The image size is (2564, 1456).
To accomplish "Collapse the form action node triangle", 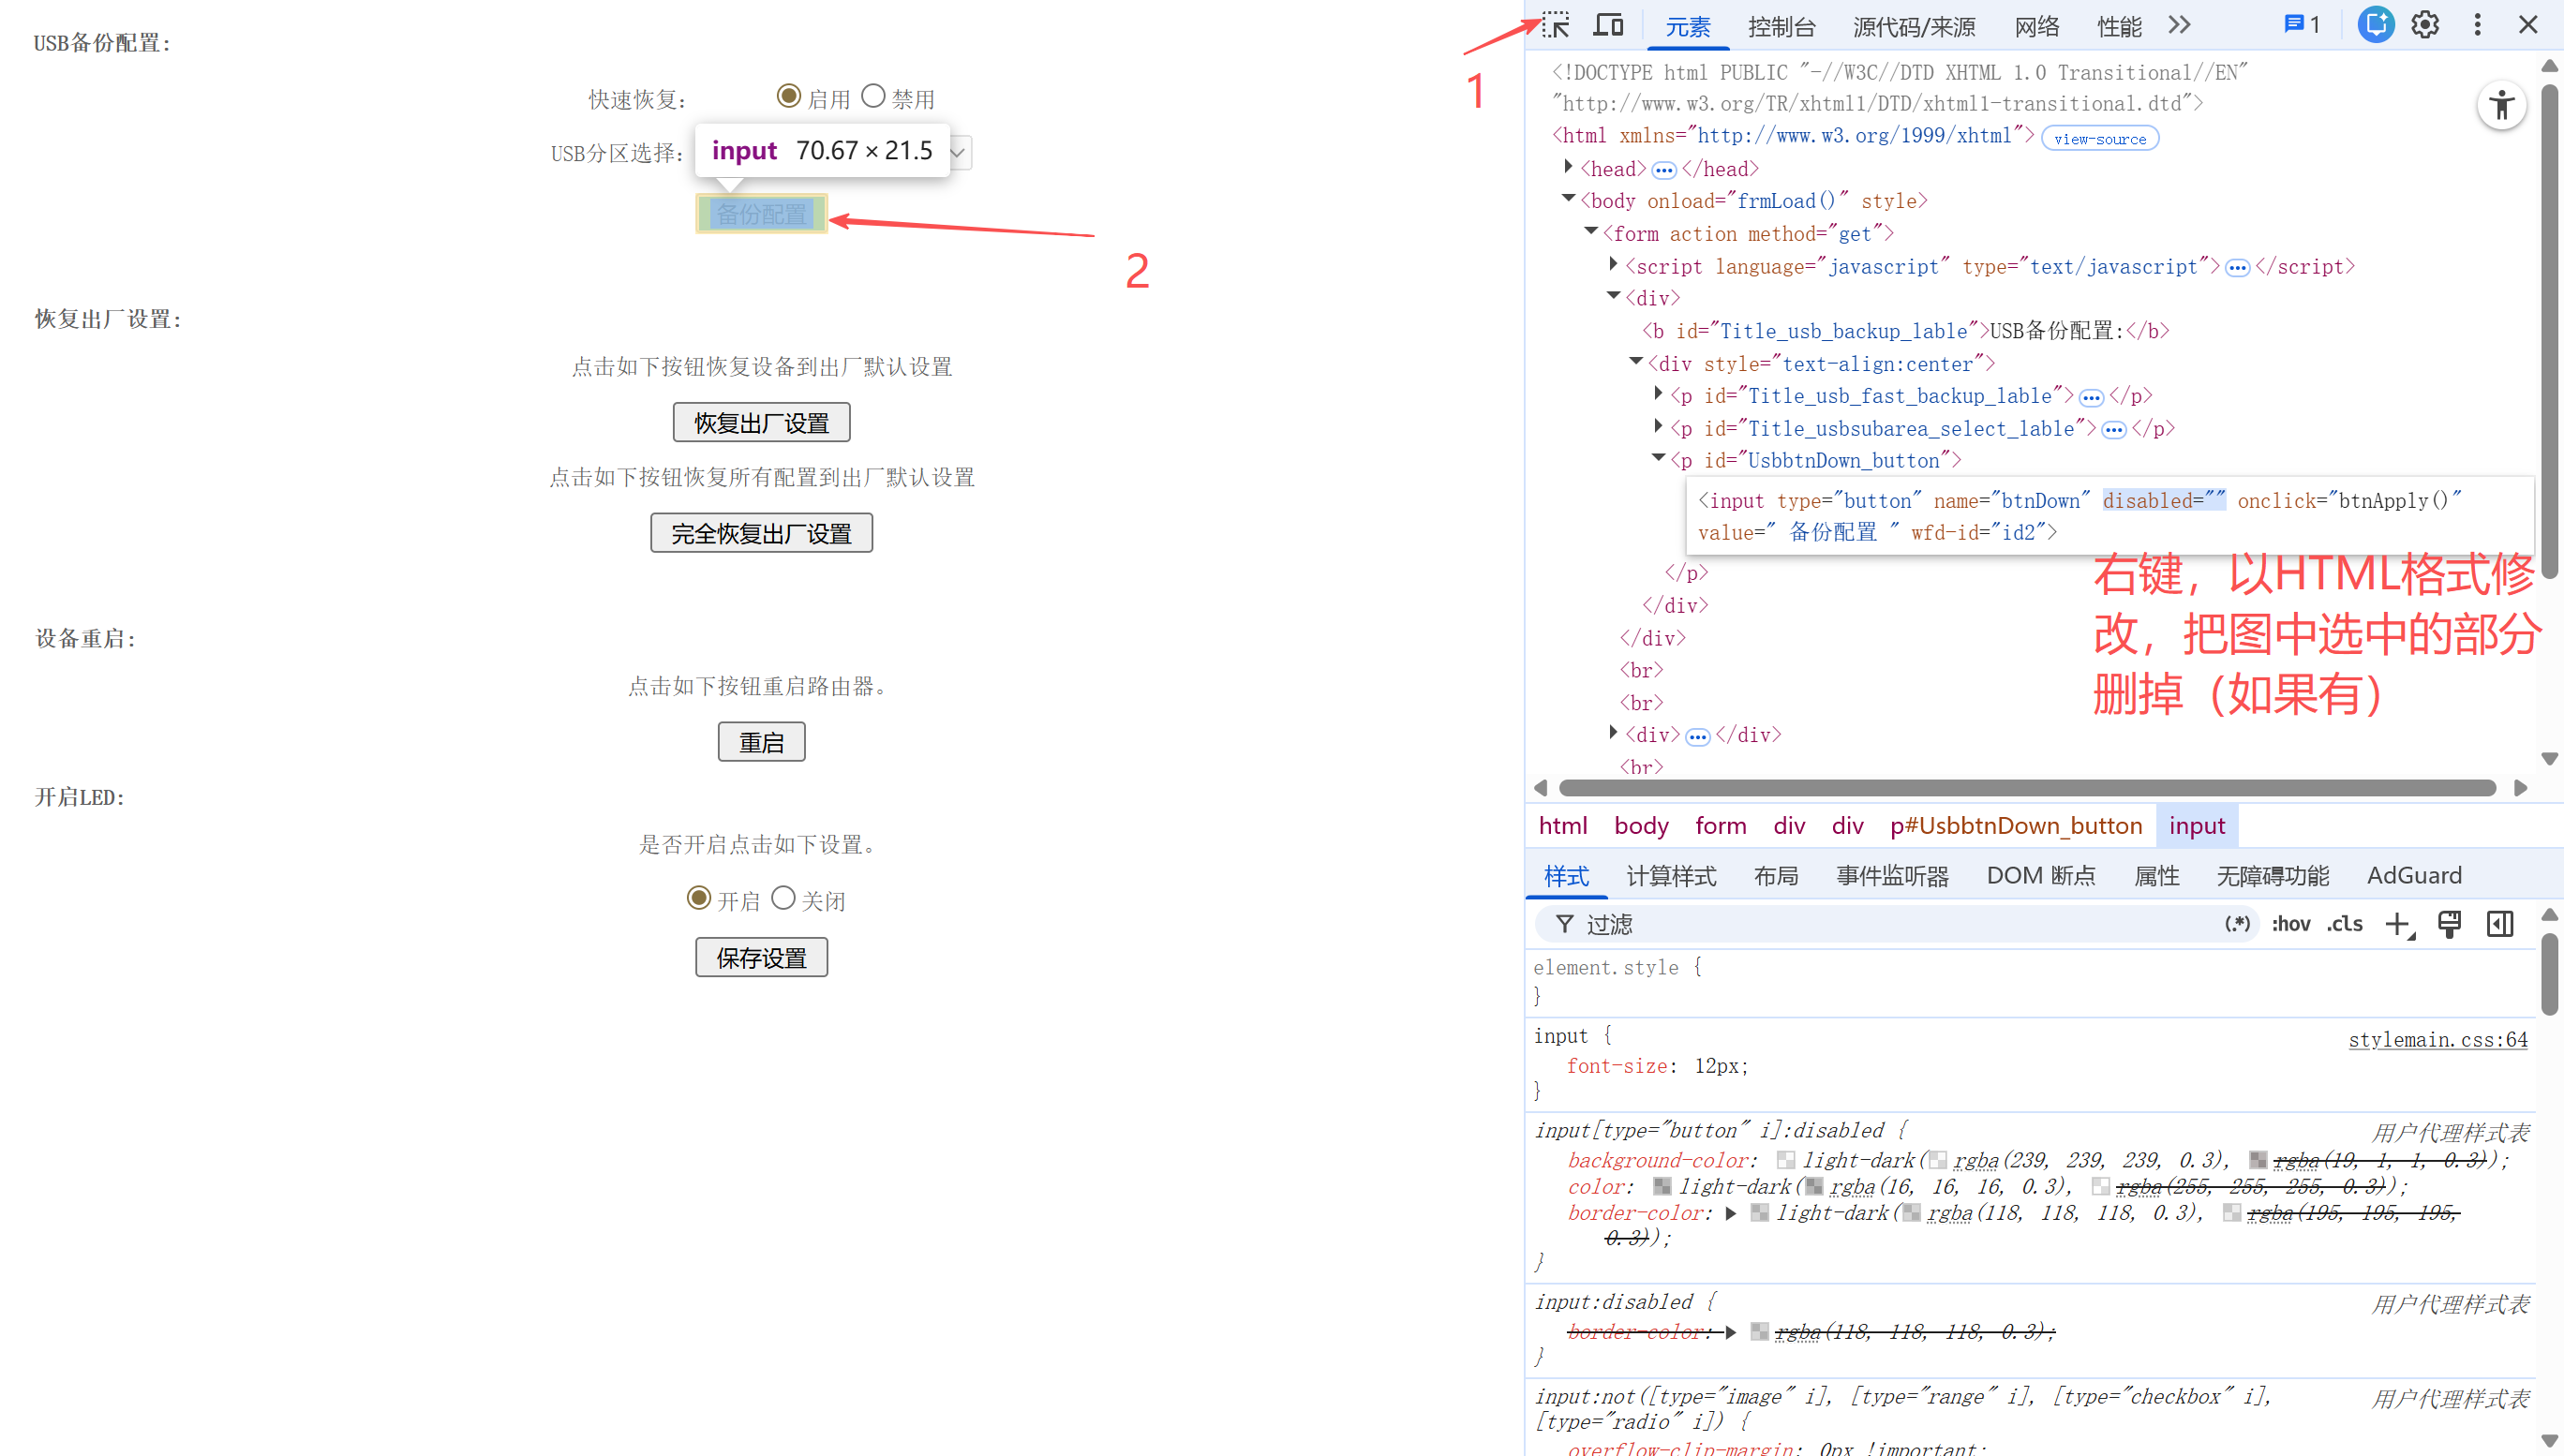I will coord(1591,232).
